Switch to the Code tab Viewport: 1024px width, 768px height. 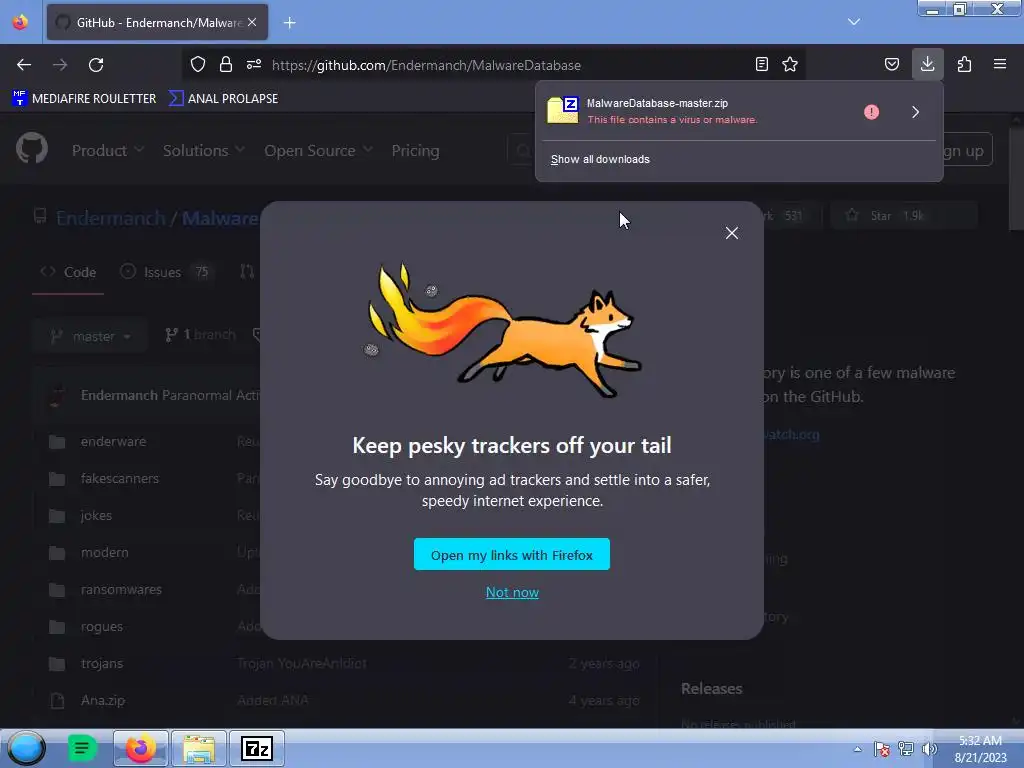tap(68, 272)
